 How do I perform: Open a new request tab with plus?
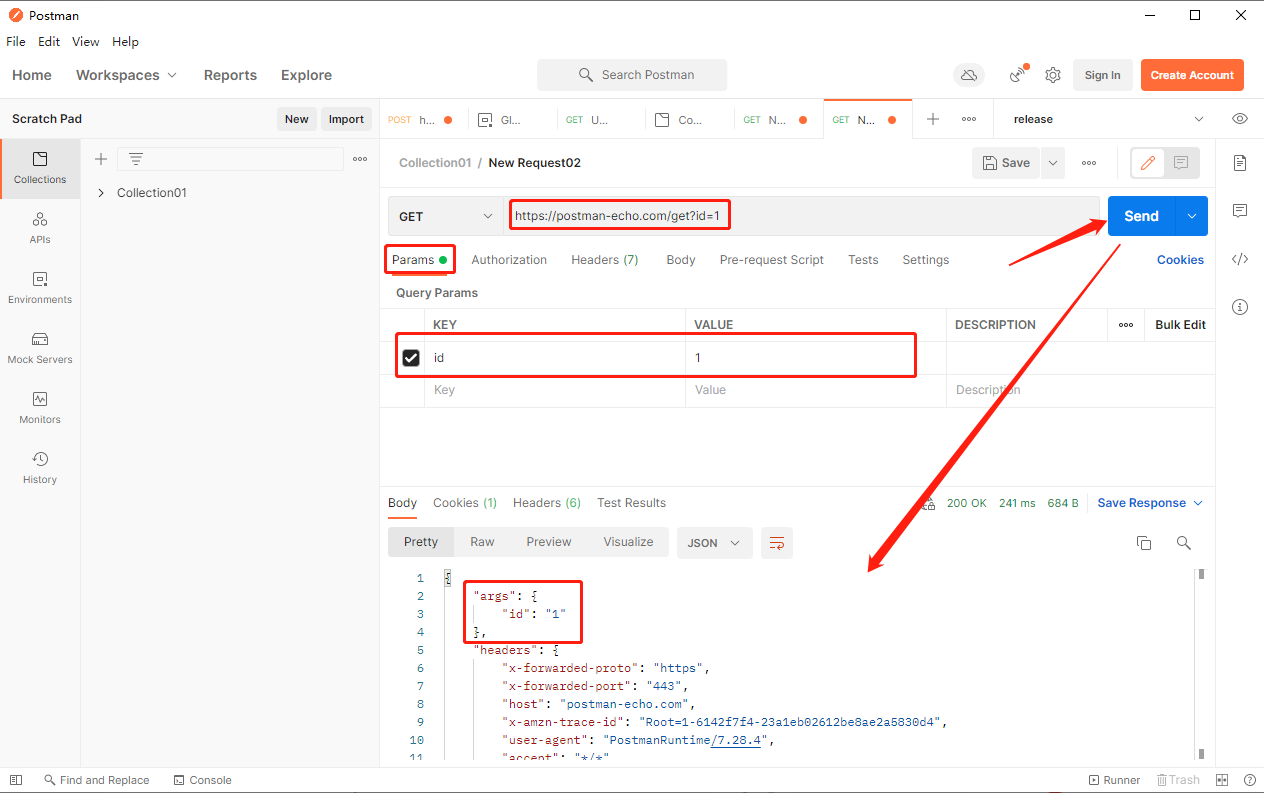click(933, 119)
